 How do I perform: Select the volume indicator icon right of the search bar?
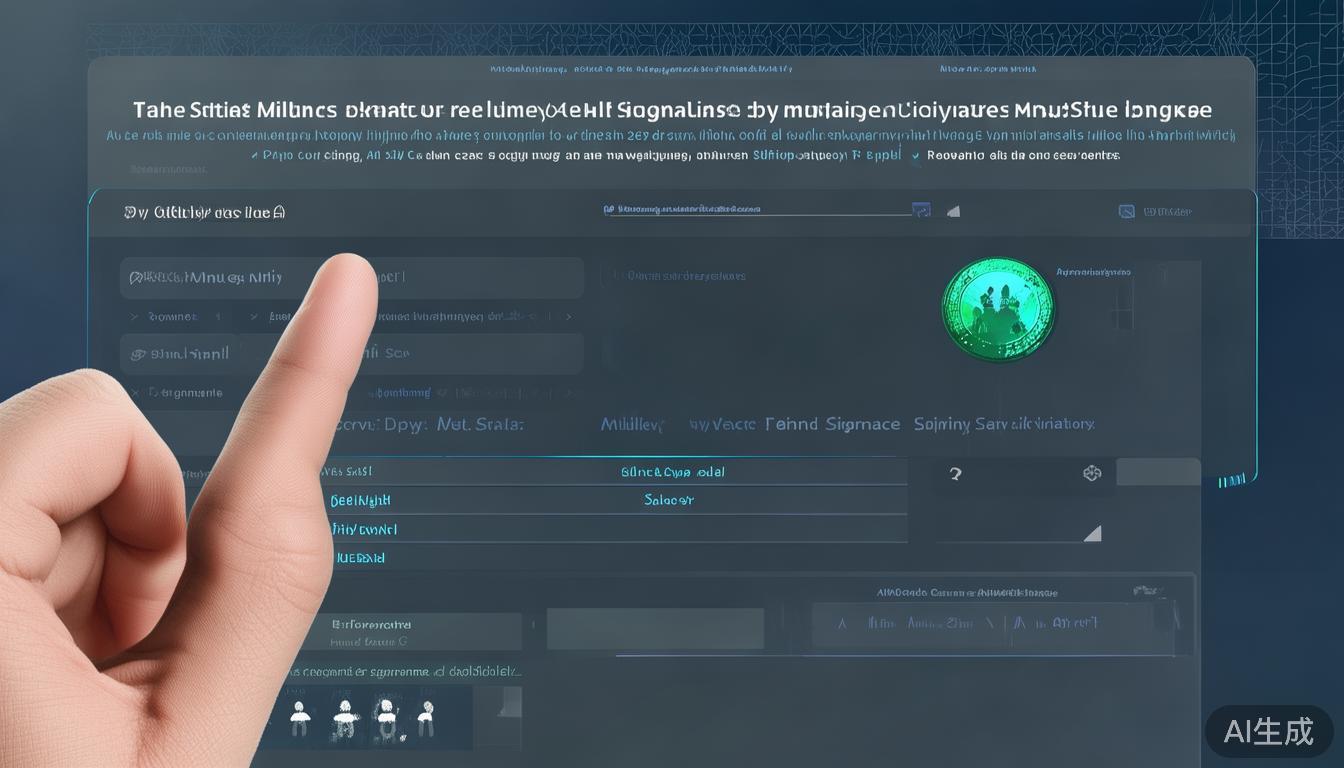tap(954, 211)
